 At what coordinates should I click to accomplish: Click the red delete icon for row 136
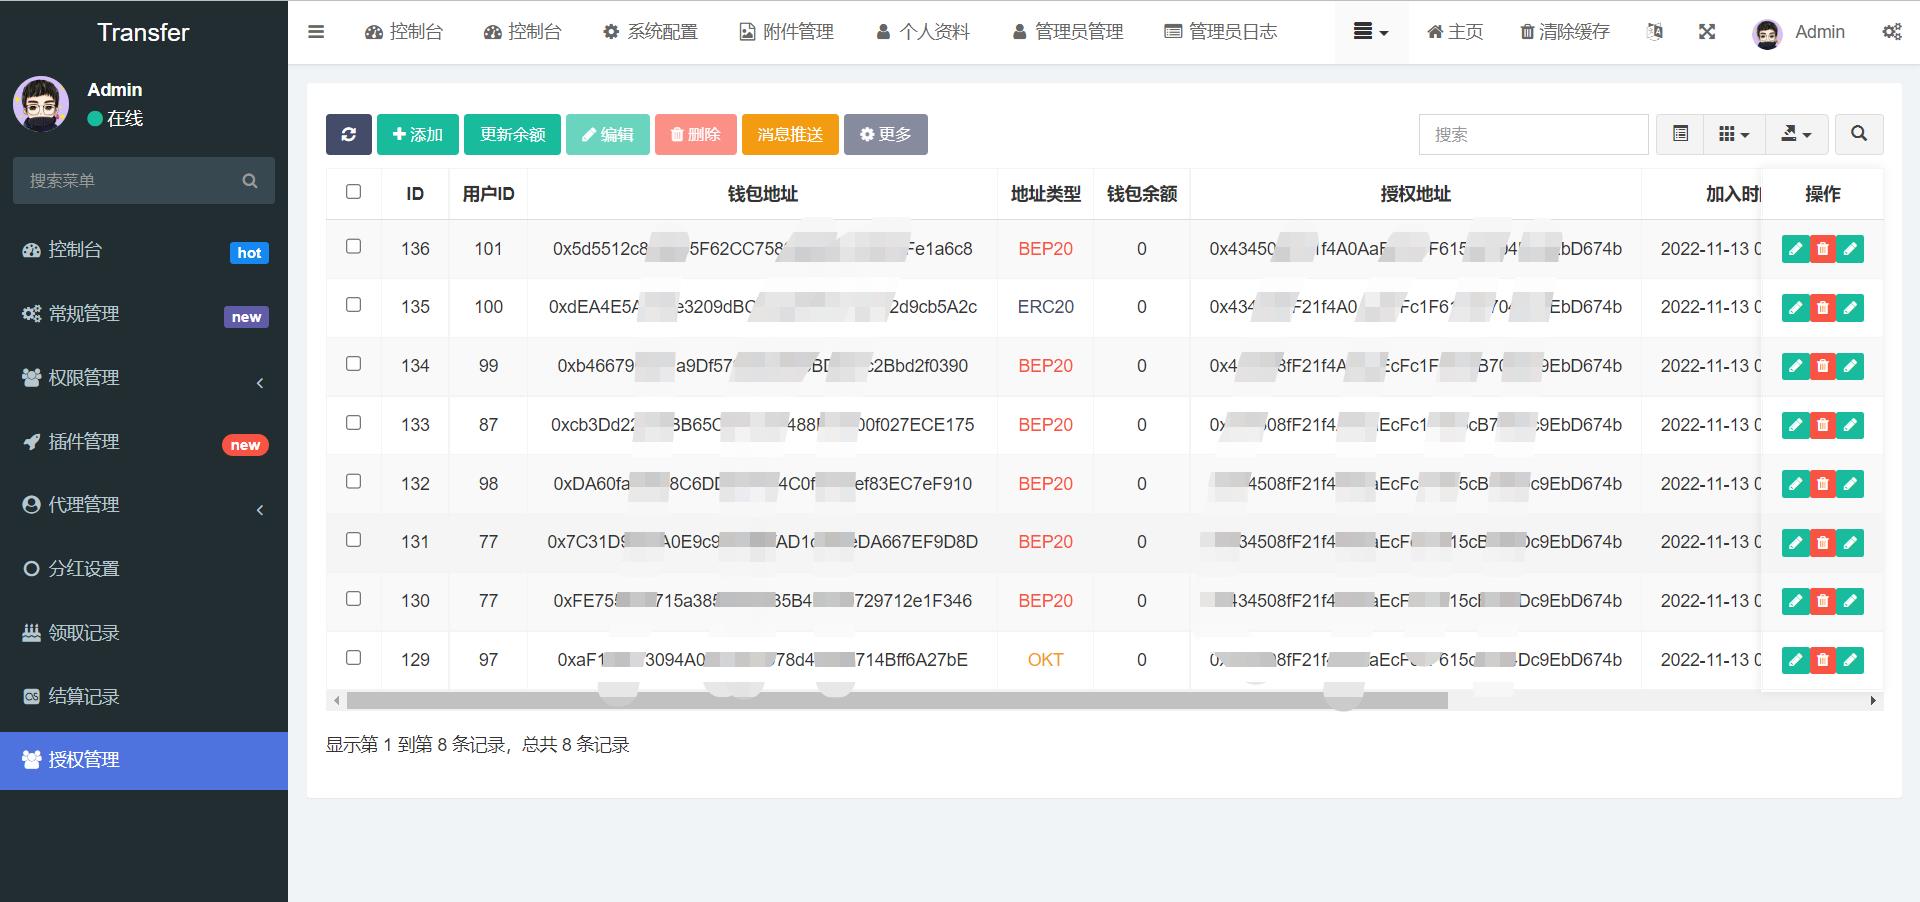tap(1823, 249)
